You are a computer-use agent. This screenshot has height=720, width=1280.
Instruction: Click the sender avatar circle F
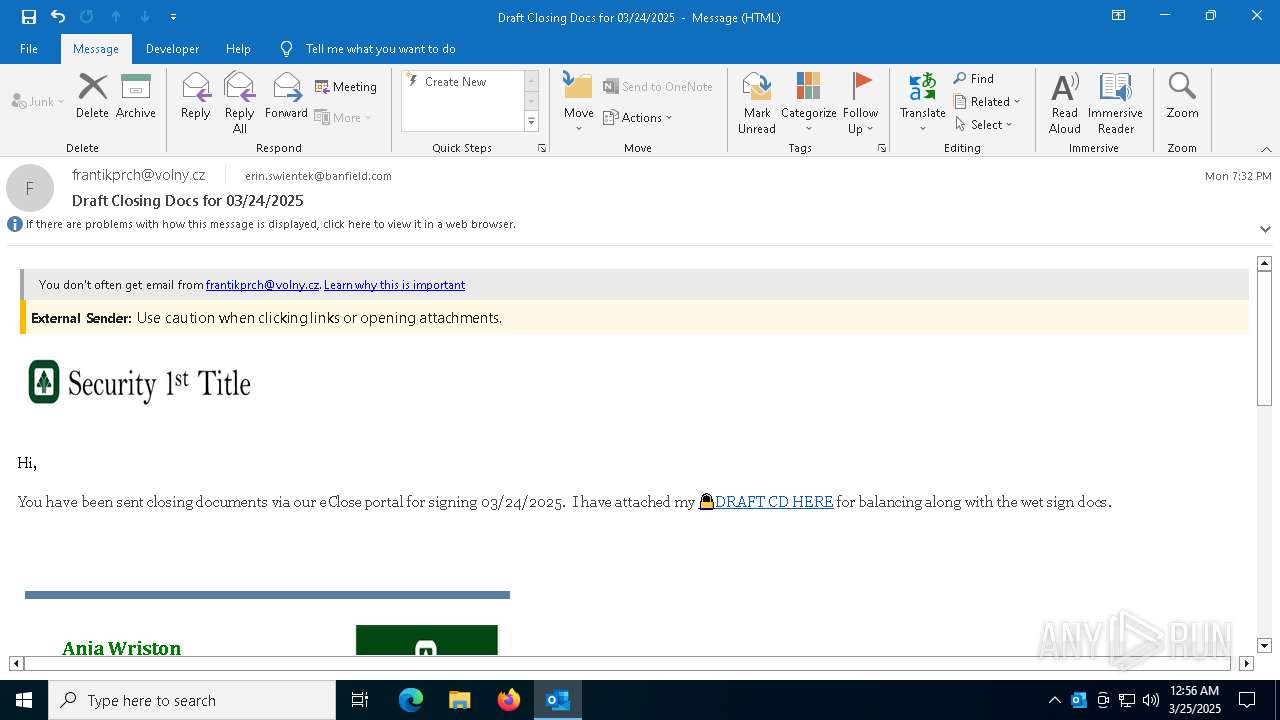[x=30, y=188]
